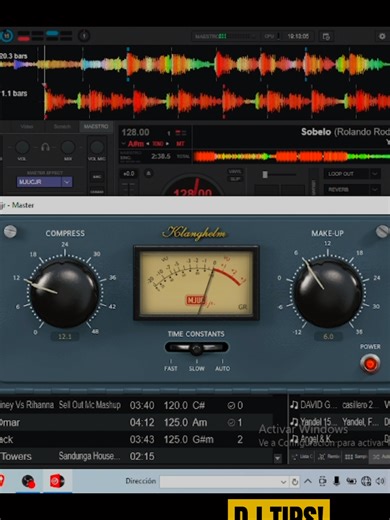Click the 128.00 BPM readout
The height and width of the screenshot is (520, 390).
pos(135,132)
